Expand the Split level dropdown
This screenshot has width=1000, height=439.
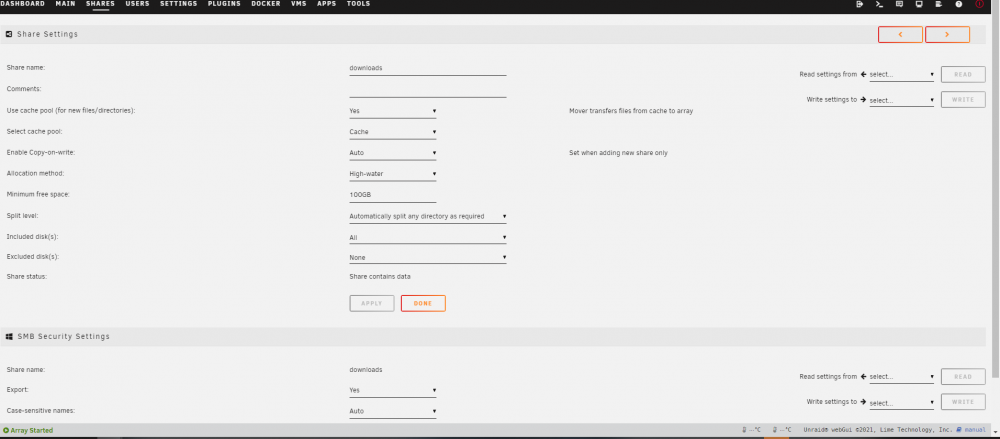point(428,216)
